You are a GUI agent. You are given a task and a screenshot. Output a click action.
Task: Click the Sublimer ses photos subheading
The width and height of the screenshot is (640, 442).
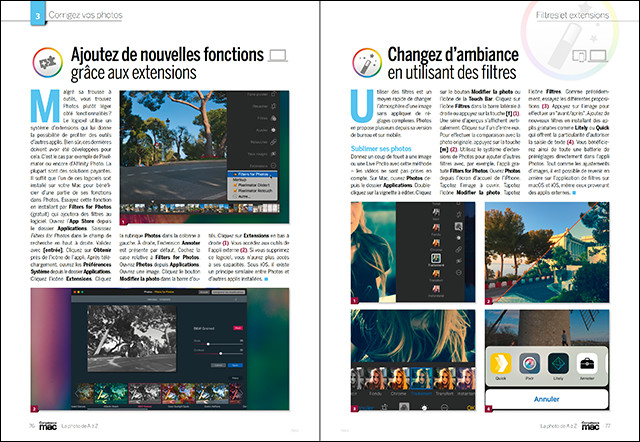coord(381,149)
